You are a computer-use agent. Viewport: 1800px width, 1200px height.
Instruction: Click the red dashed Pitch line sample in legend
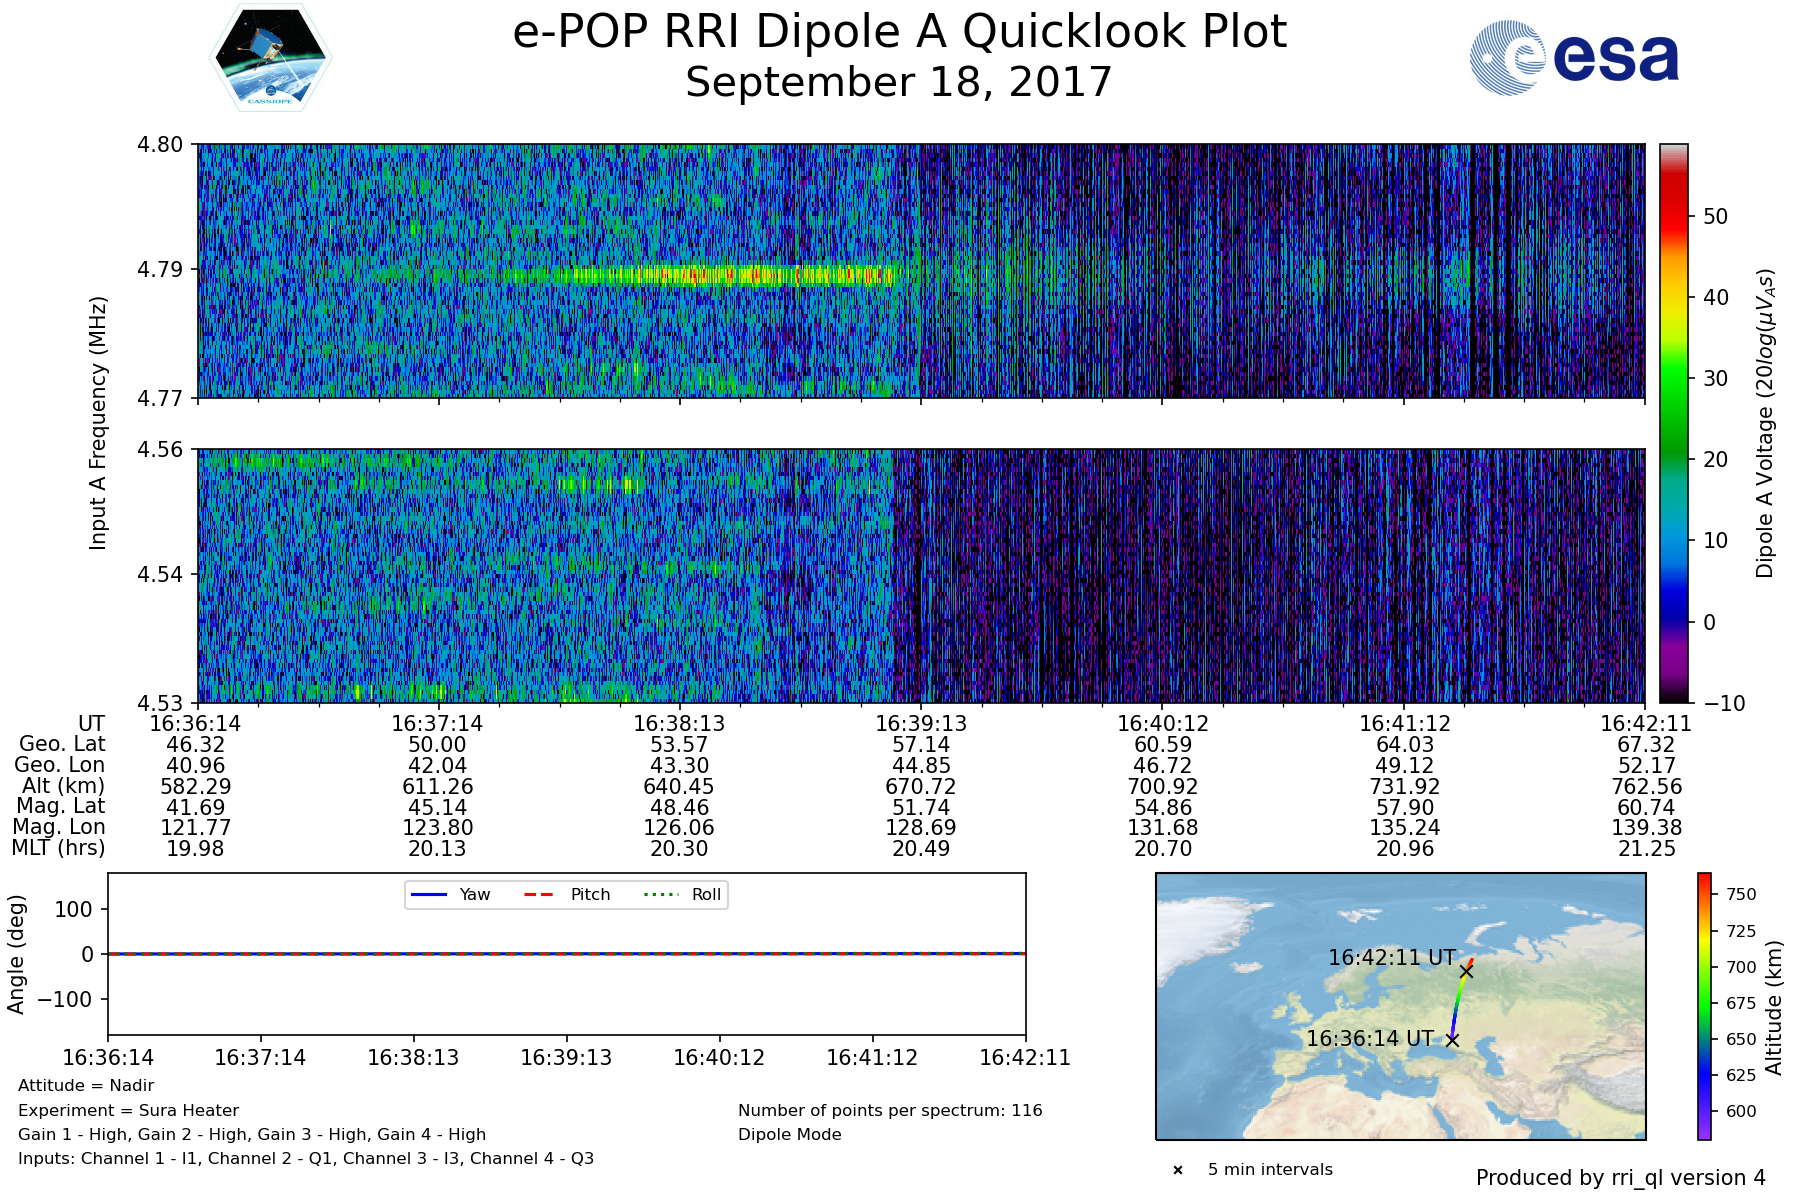coord(539,895)
